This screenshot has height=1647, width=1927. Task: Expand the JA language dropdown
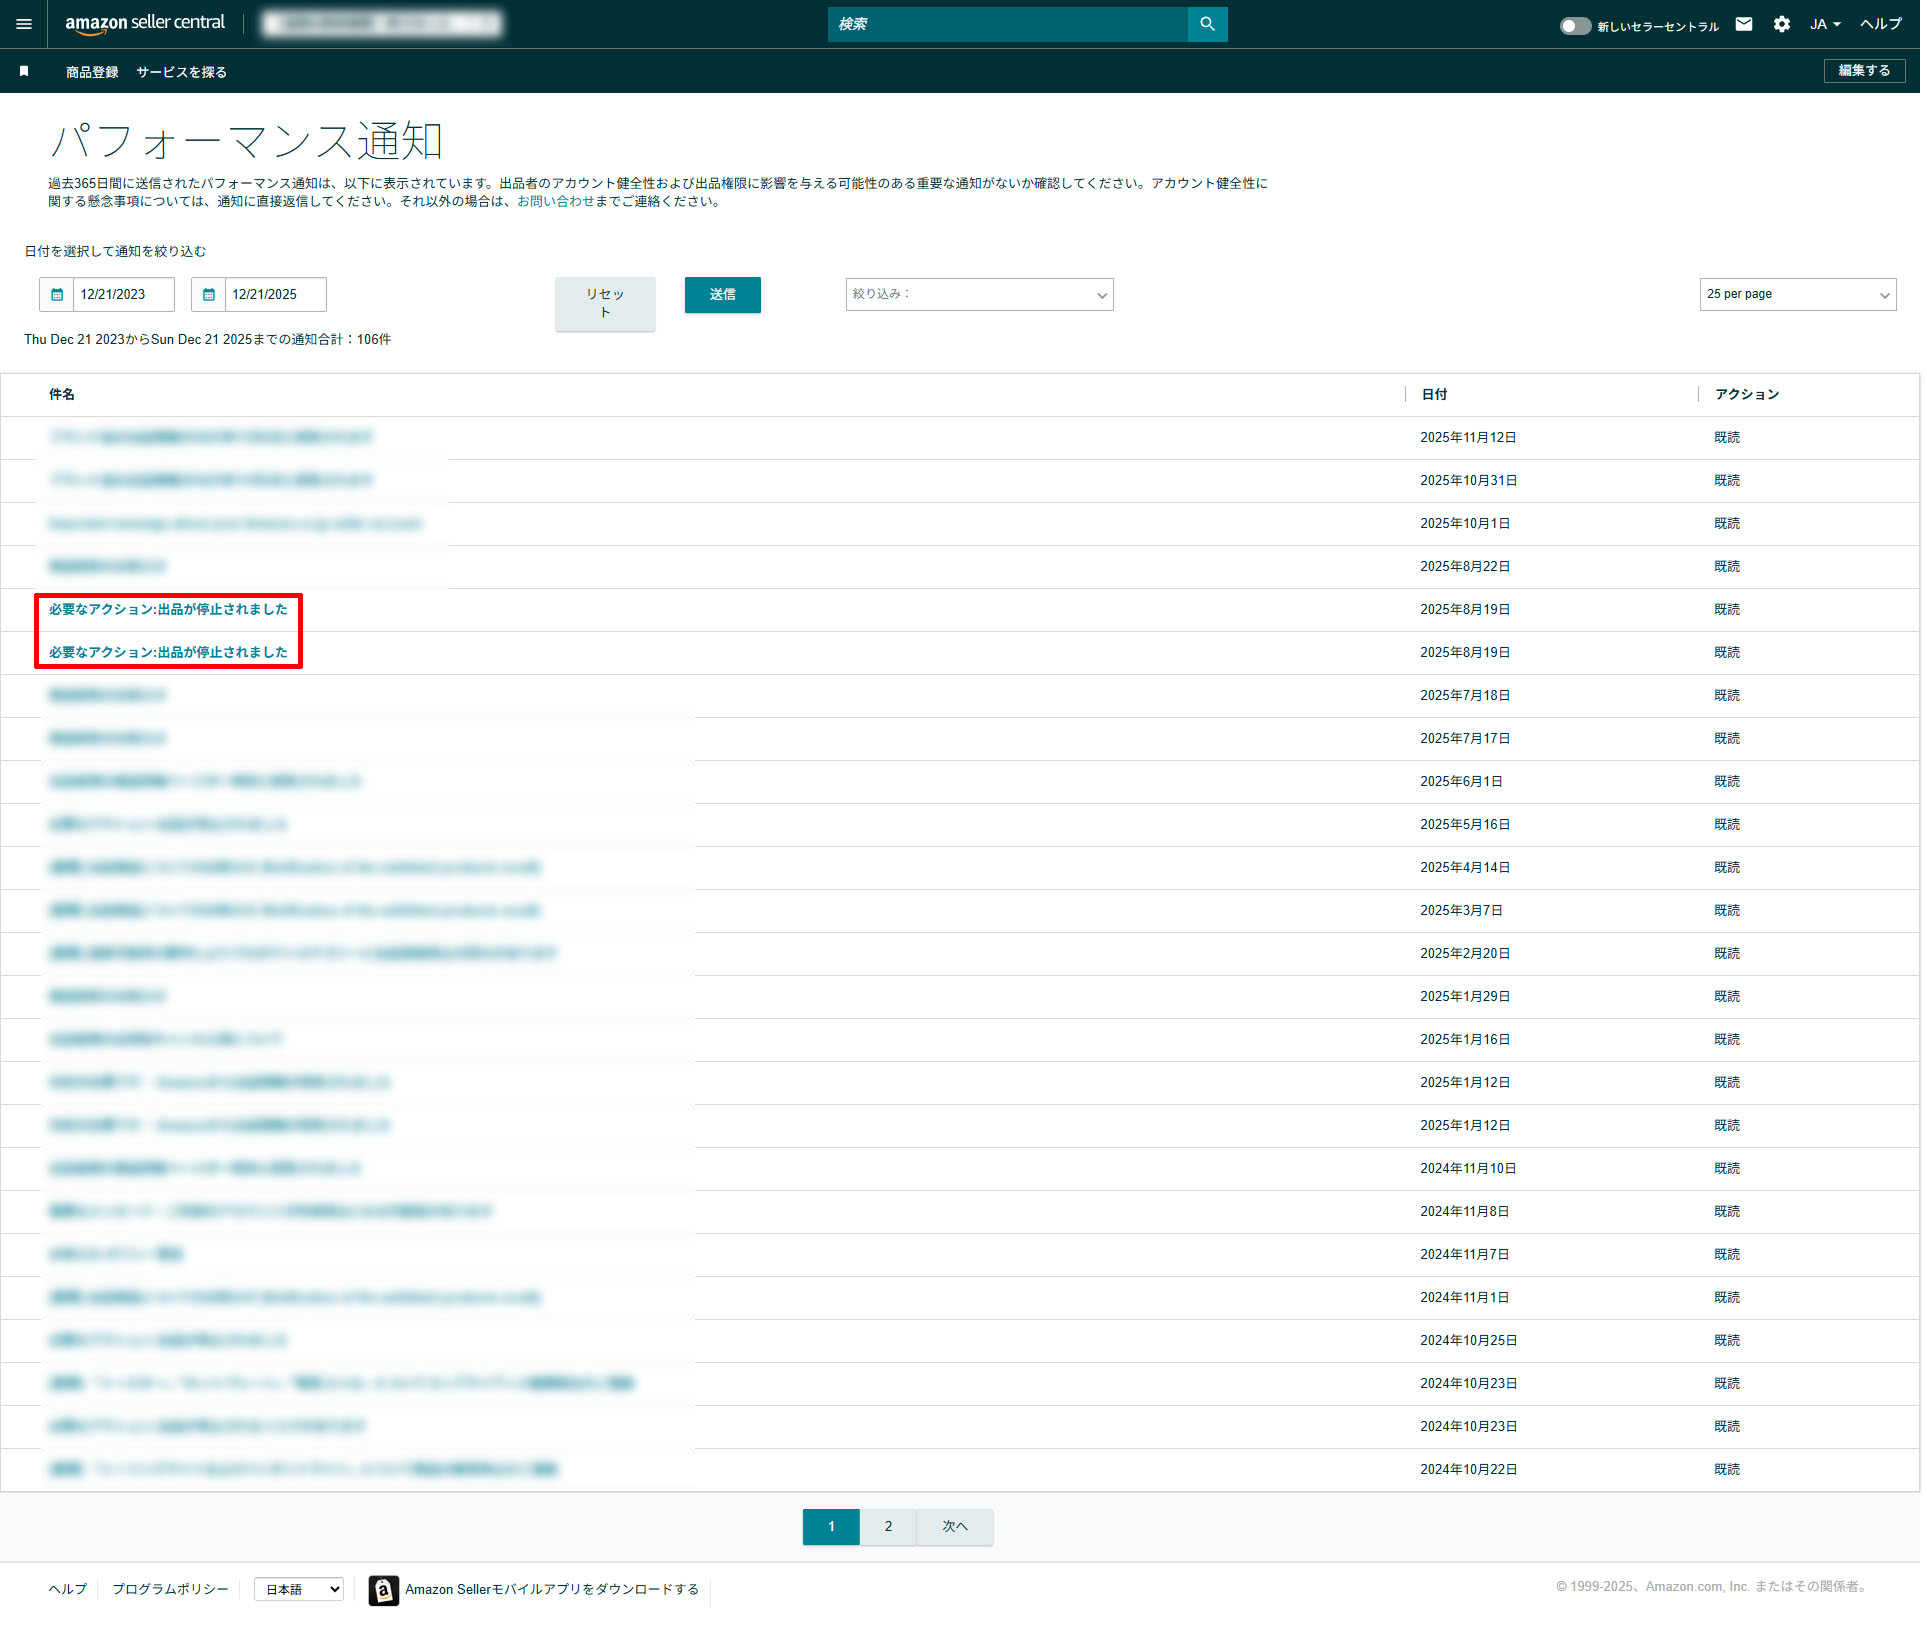(x=1825, y=24)
